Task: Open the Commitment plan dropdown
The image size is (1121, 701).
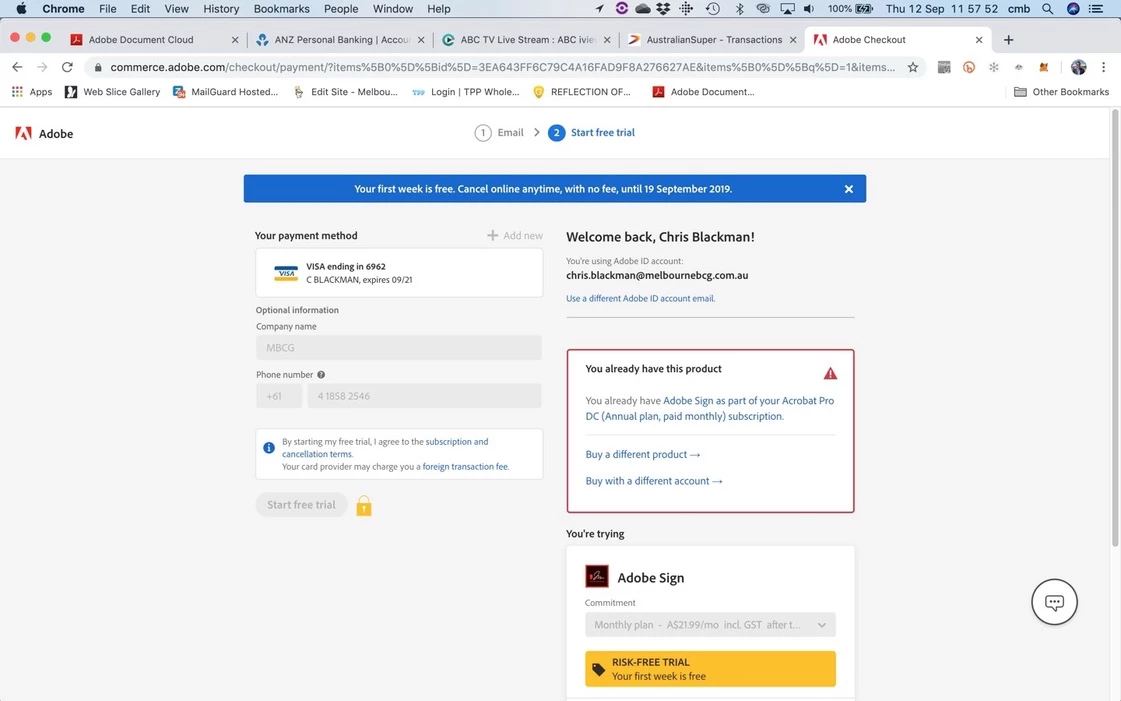Action: 710,625
